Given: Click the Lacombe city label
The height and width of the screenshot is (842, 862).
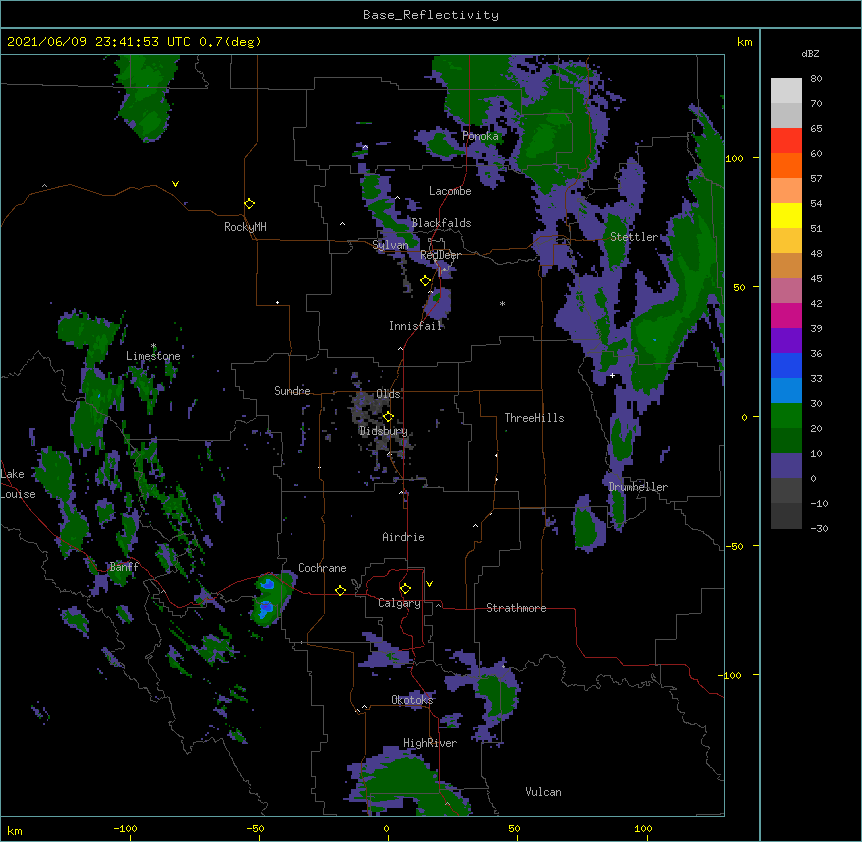Looking at the screenshot, I should coord(450,191).
